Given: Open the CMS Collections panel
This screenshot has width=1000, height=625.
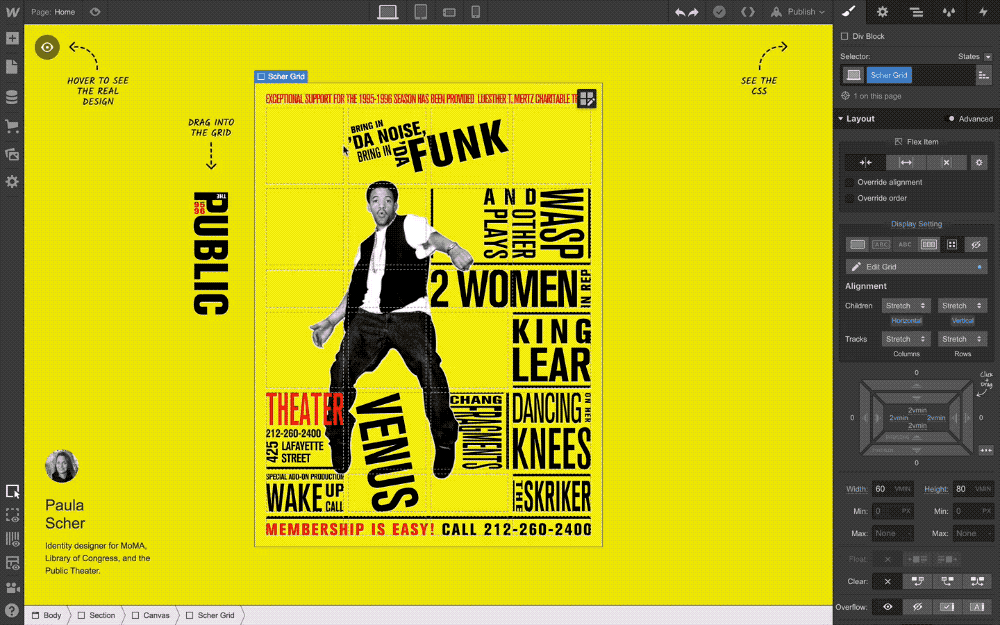Looking at the screenshot, I should 12,97.
